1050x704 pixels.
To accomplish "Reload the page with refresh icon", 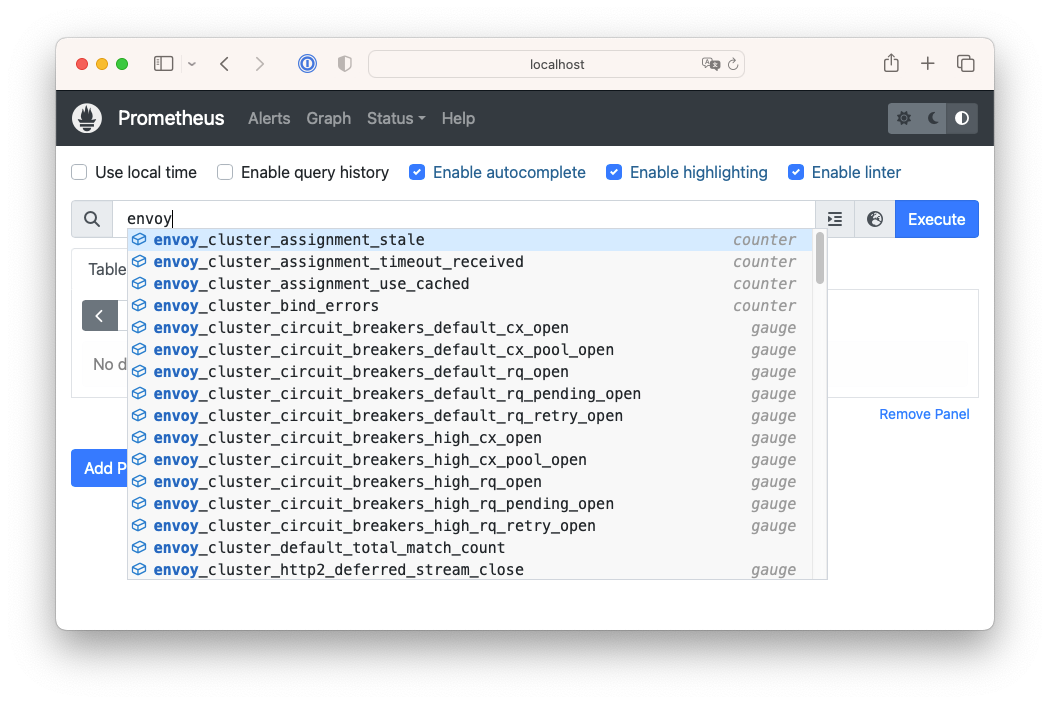I will (x=733, y=64).
